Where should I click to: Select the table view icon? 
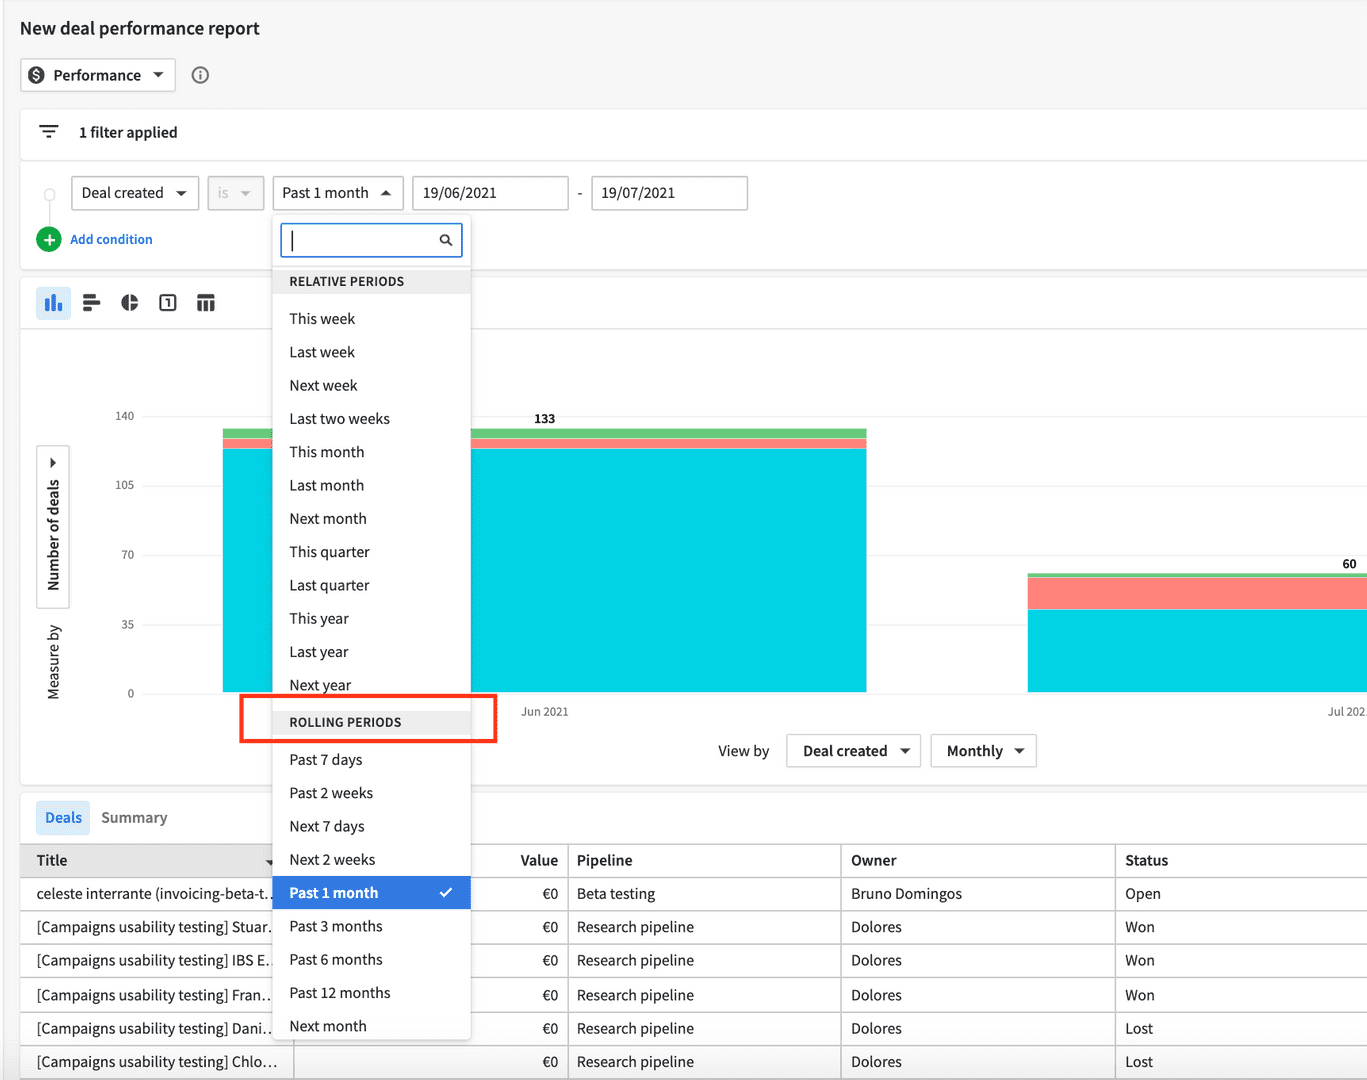click(x=206, y=303)
